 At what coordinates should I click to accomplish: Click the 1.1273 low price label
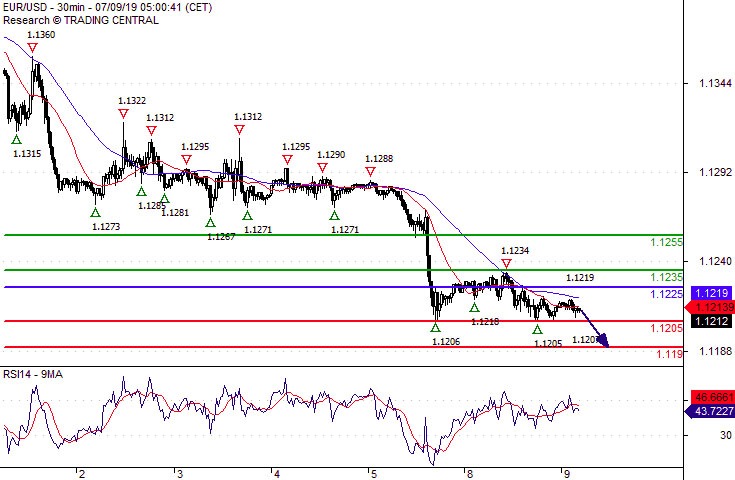coord(106,227)
